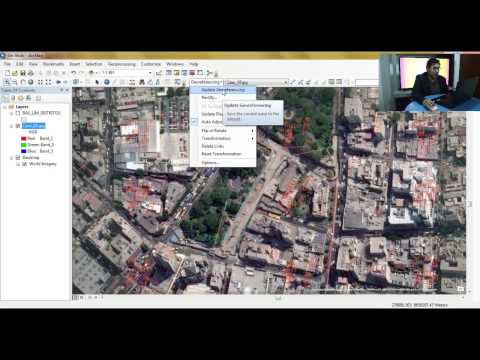Viewport: 480px width, 360px height.
Task: Open the ArcToolbox window icon
Action: pos(192,73)
